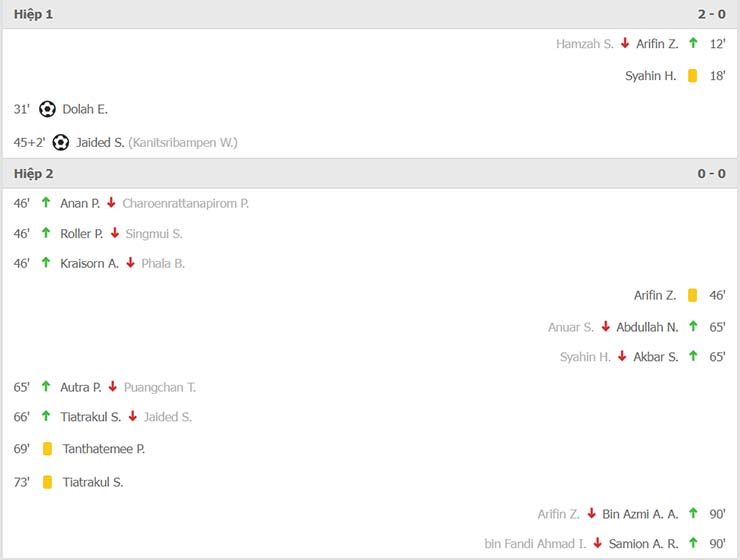Click green arrow next to Samion A. R.
The height and width of the screenshot is (560, 740).
pyautogui.click(x=693, y=544)
